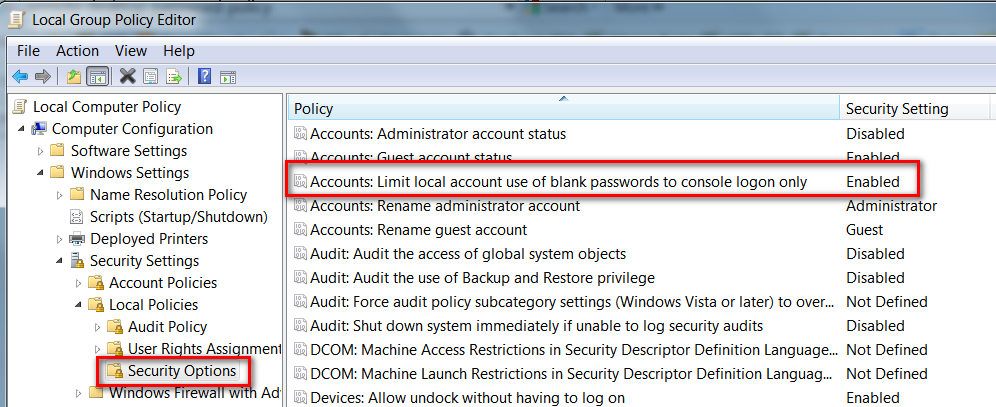Image resolution: width=996 pixels, height=407 pixels.
Task: Expand the Account Policies node arrow
Action: (x=78, y=283)
